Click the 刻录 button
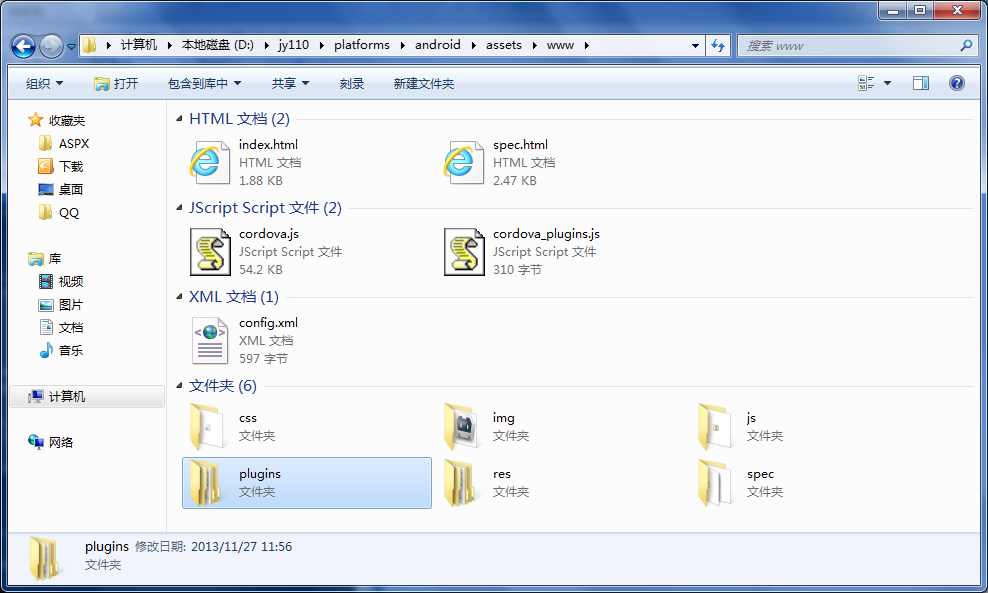 click(352, 83)
